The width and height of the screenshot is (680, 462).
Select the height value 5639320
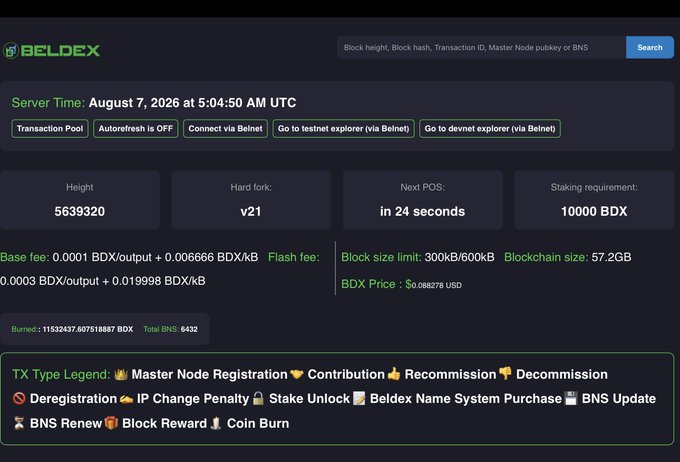[x=80, y=211]
